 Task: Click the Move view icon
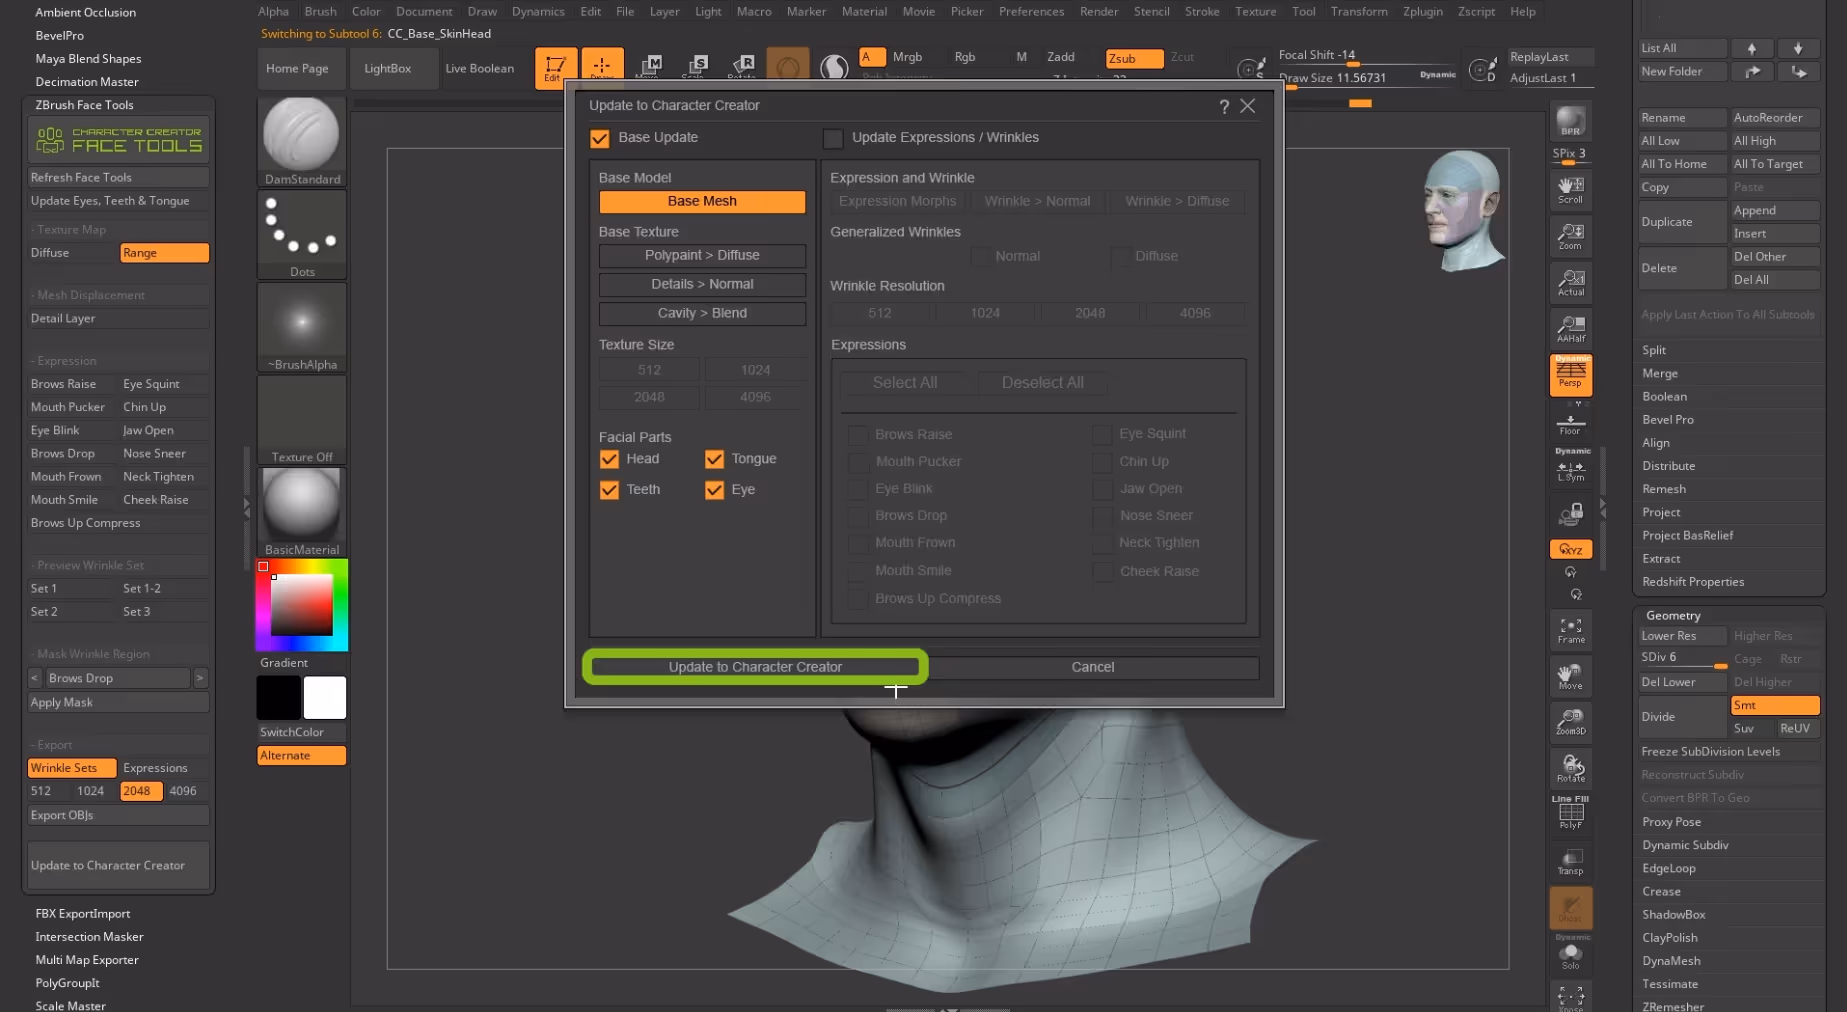[x=1570, y=676]
